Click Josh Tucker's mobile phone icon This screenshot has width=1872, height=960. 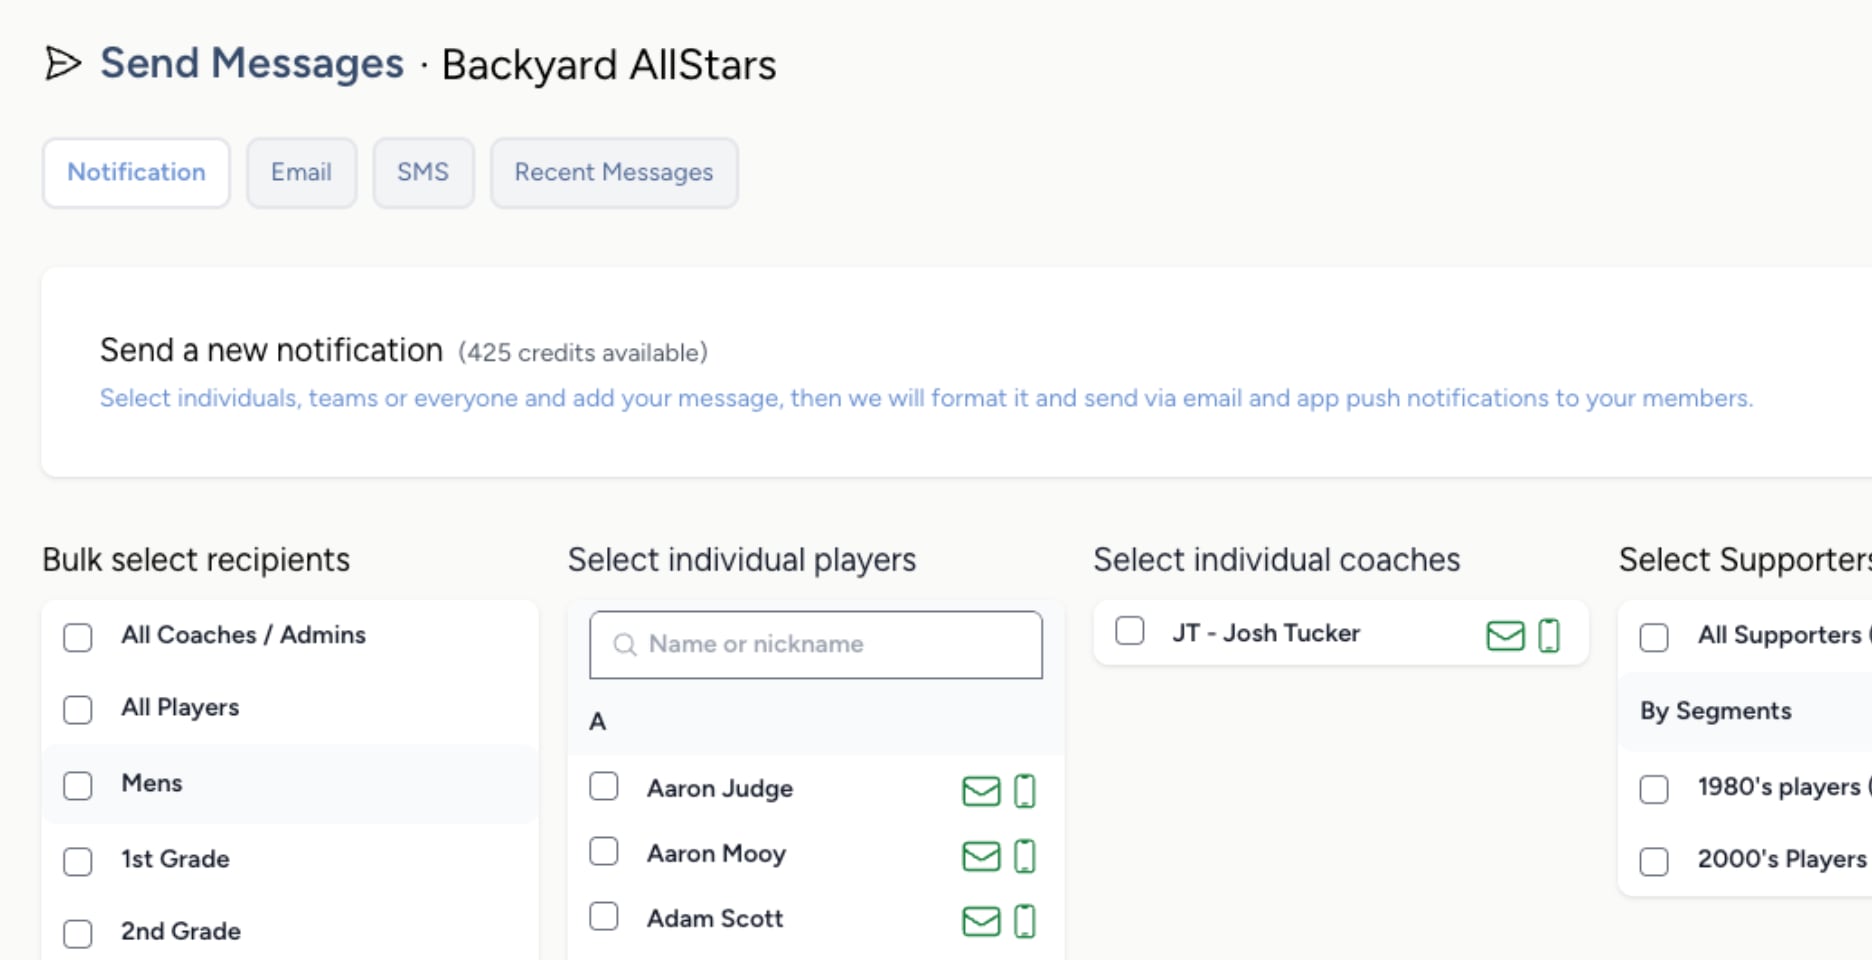[x=1549, y=635]
